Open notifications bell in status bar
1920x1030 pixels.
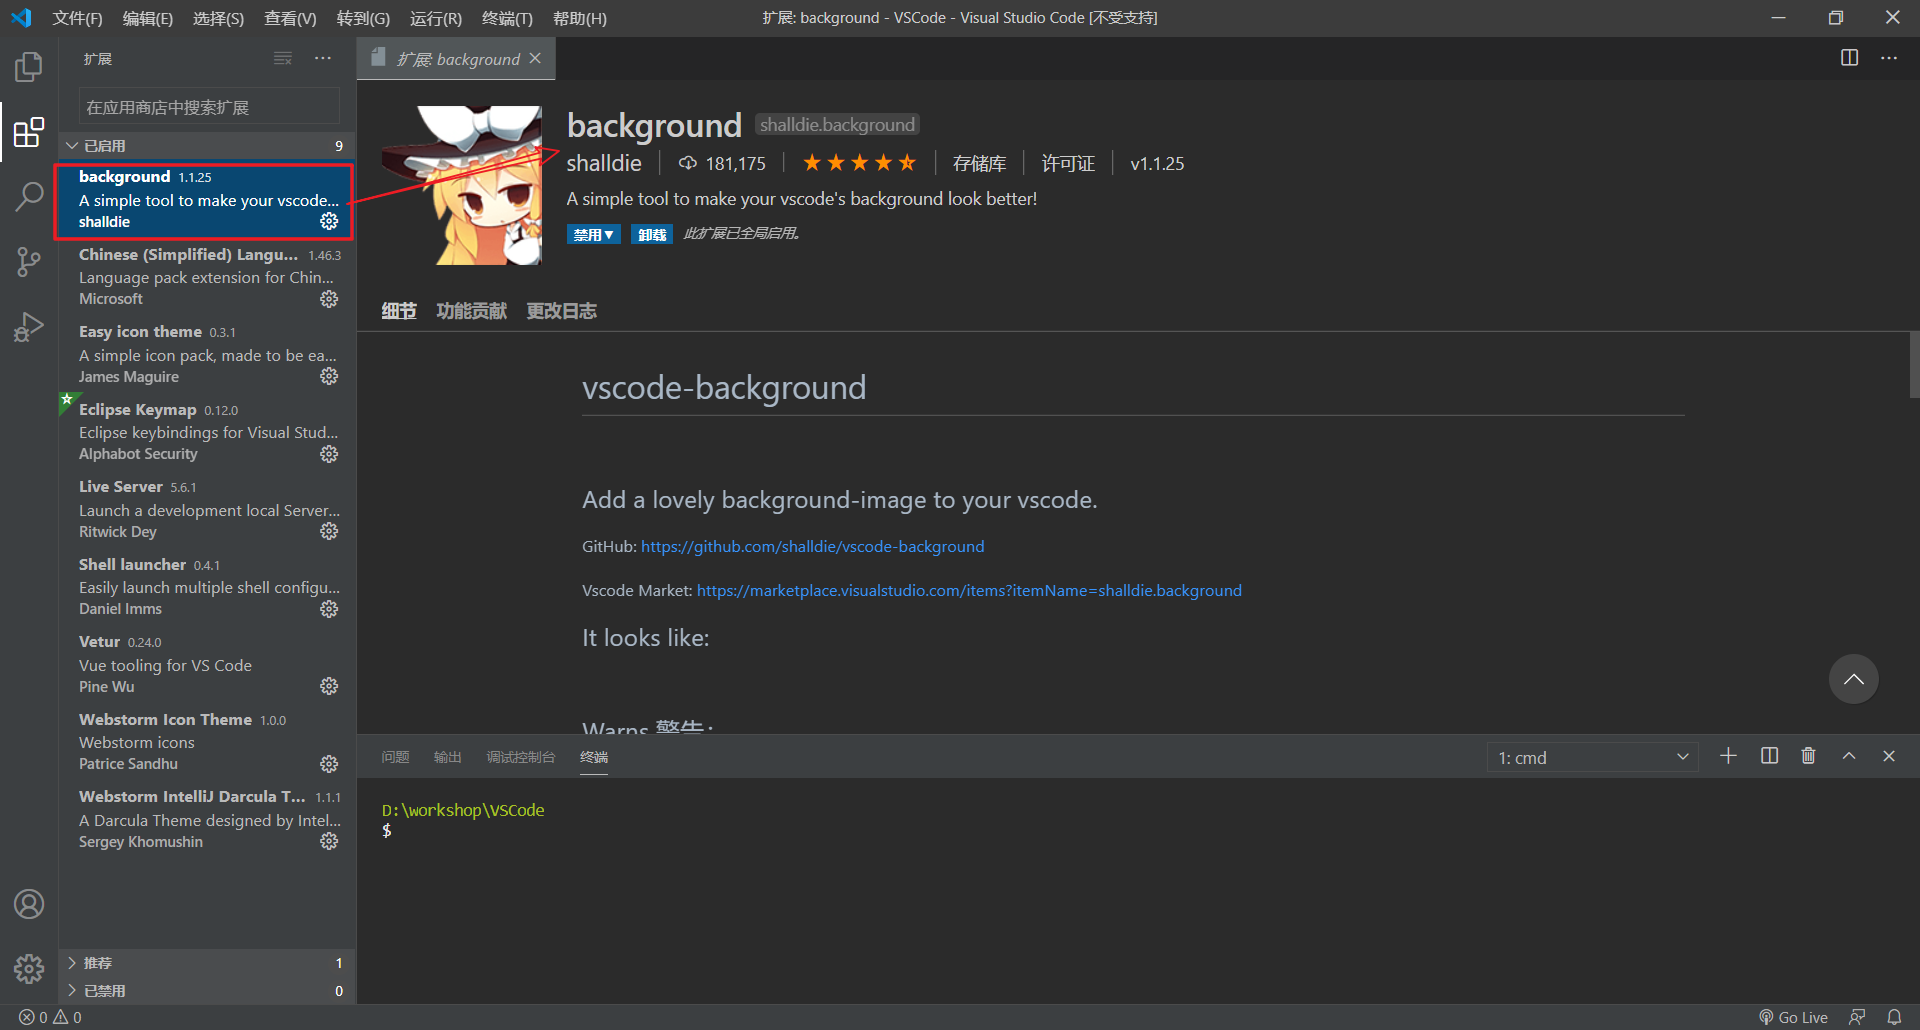pyautogui.click(x=1894, y=1017)
